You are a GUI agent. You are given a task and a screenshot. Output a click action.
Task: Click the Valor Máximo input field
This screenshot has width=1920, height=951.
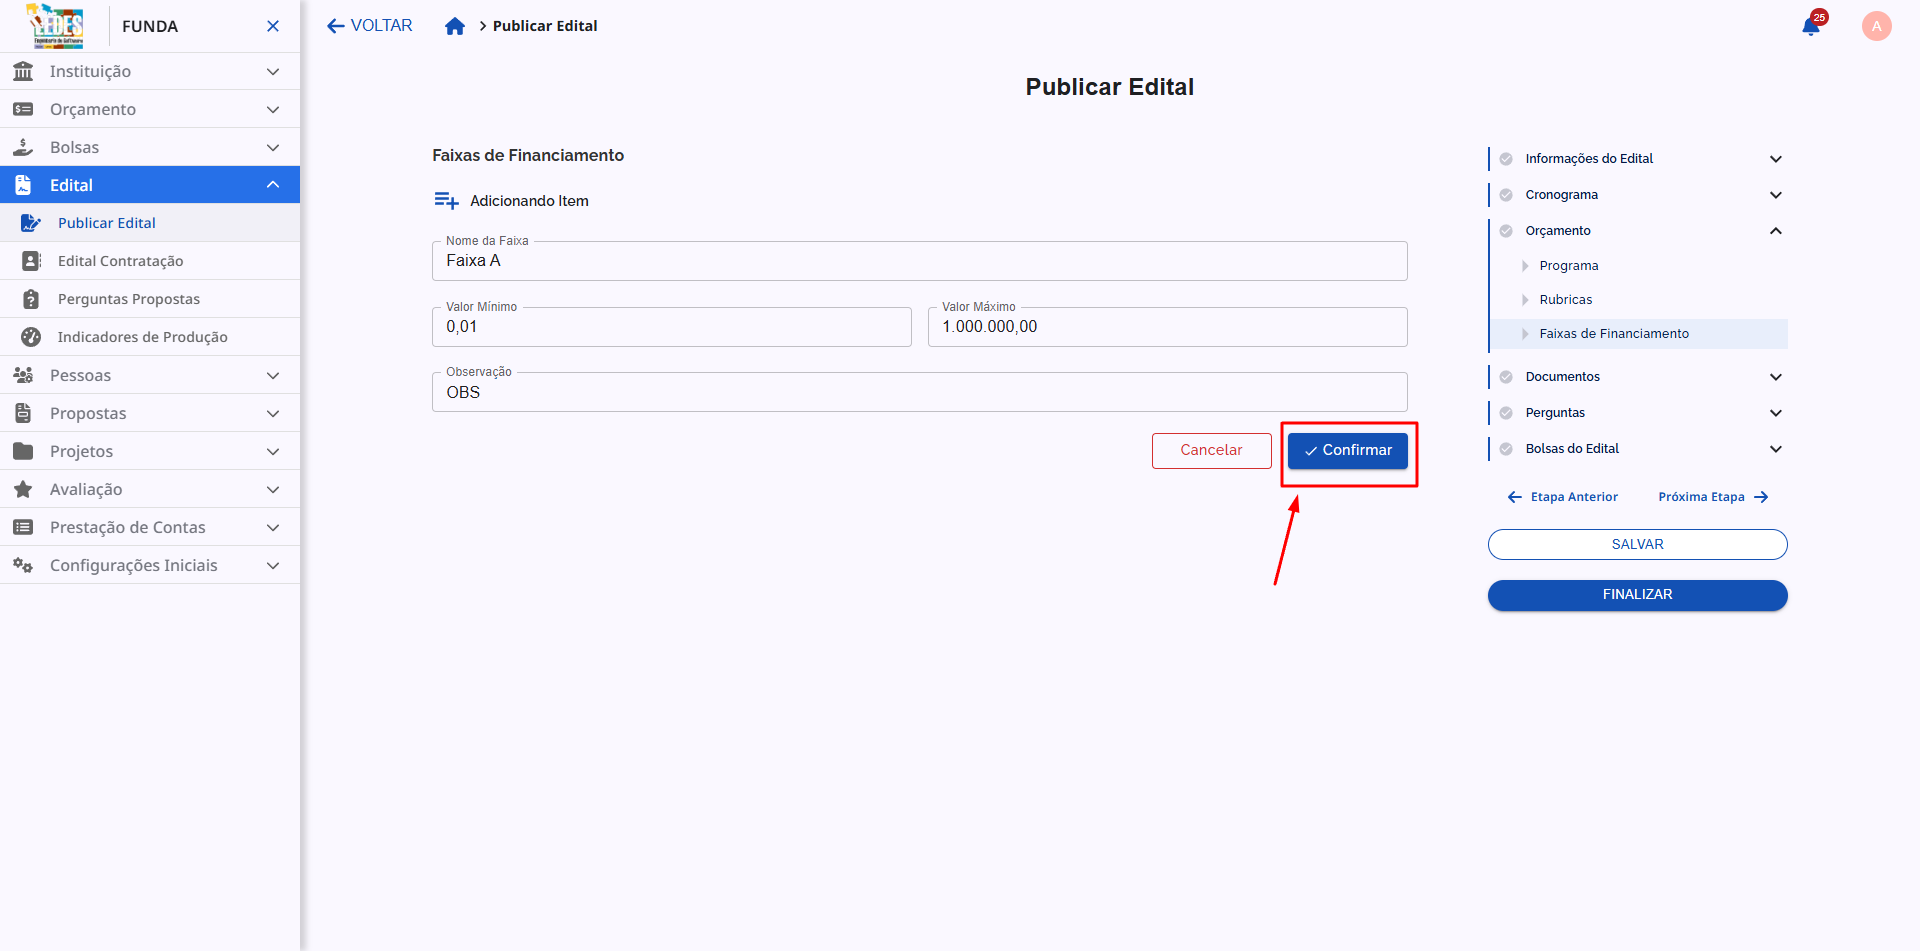point(1167,327)
